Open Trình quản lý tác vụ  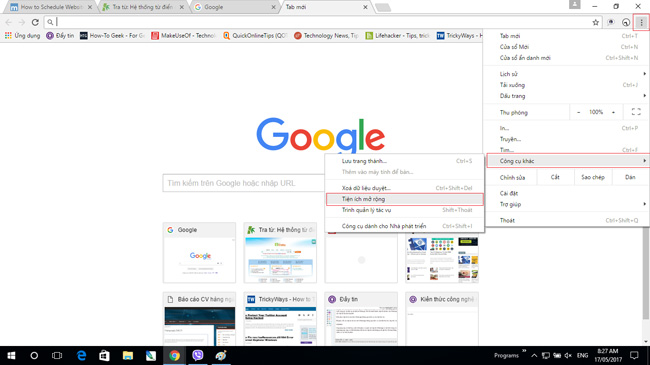coord(405,210)
